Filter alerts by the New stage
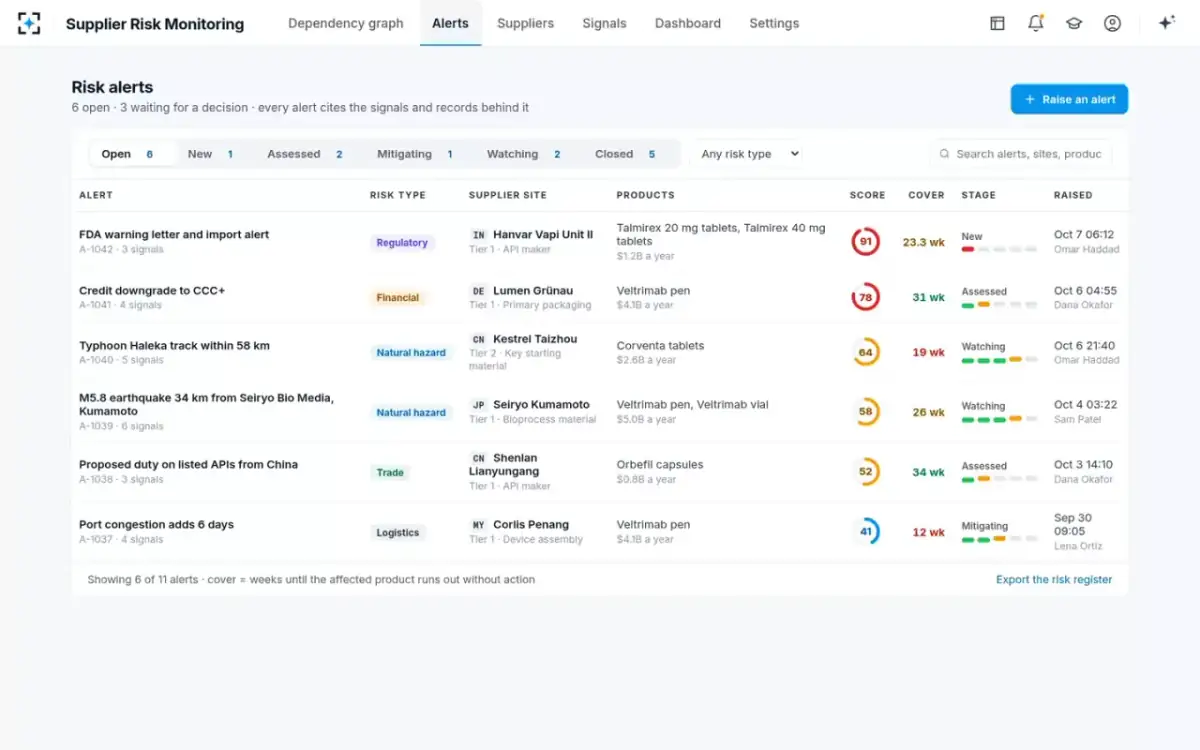Image resolution: width=1200 pixels, height=750 pixels. [211, 154]
